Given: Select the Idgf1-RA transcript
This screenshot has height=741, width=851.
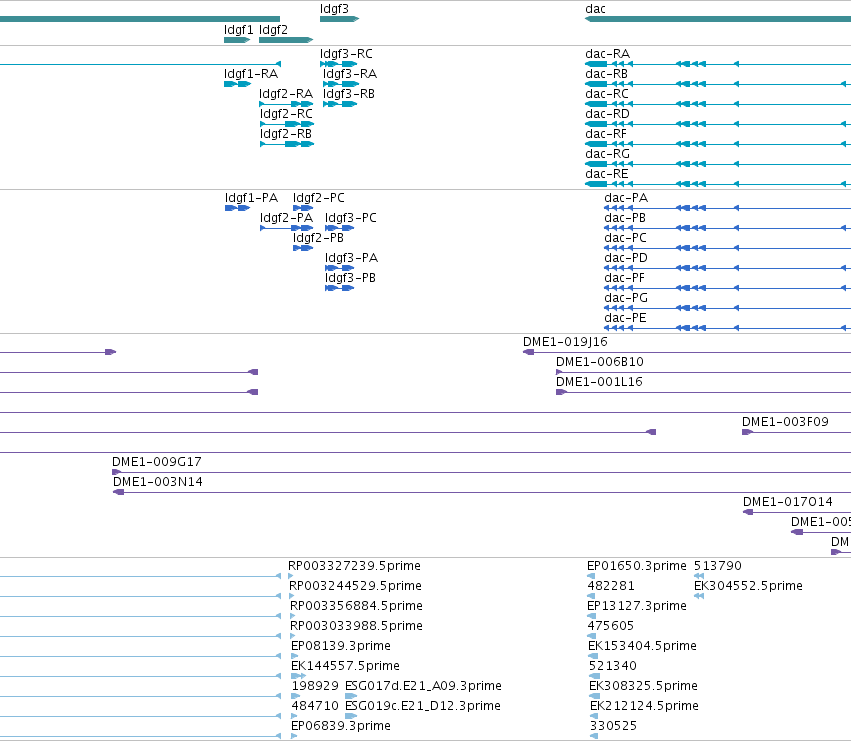Looking at the screenshot, I should pos(237,84).
